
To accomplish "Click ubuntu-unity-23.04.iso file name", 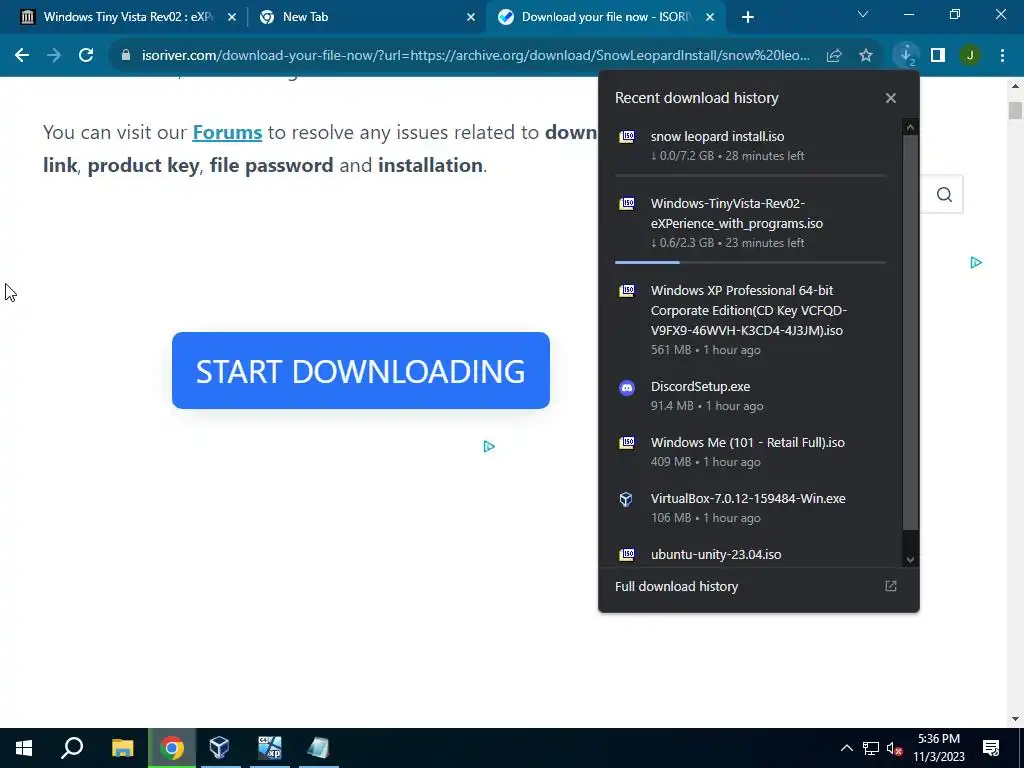I will pyautogui.click(x=716, y=554).
